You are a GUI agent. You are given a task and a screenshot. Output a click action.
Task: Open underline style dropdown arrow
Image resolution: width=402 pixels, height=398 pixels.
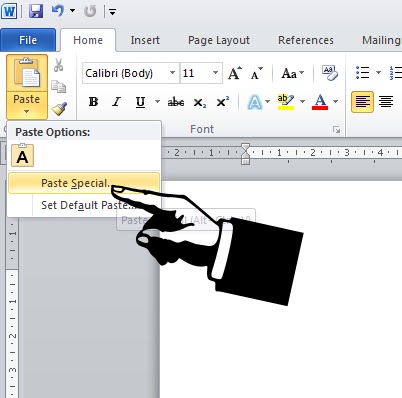pyautogui.click(x=157, y=101)
